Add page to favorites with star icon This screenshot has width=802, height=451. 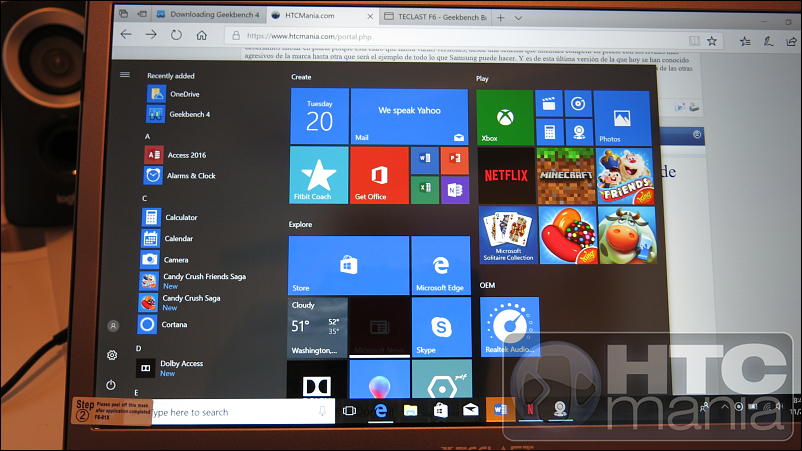coord(712,41)
